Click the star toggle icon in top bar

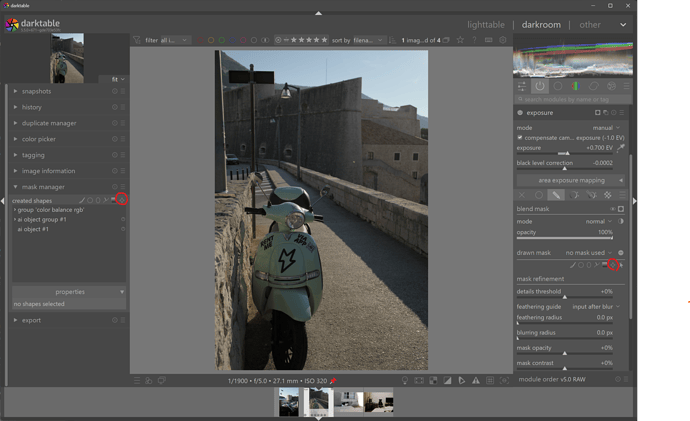click(460, 41)
